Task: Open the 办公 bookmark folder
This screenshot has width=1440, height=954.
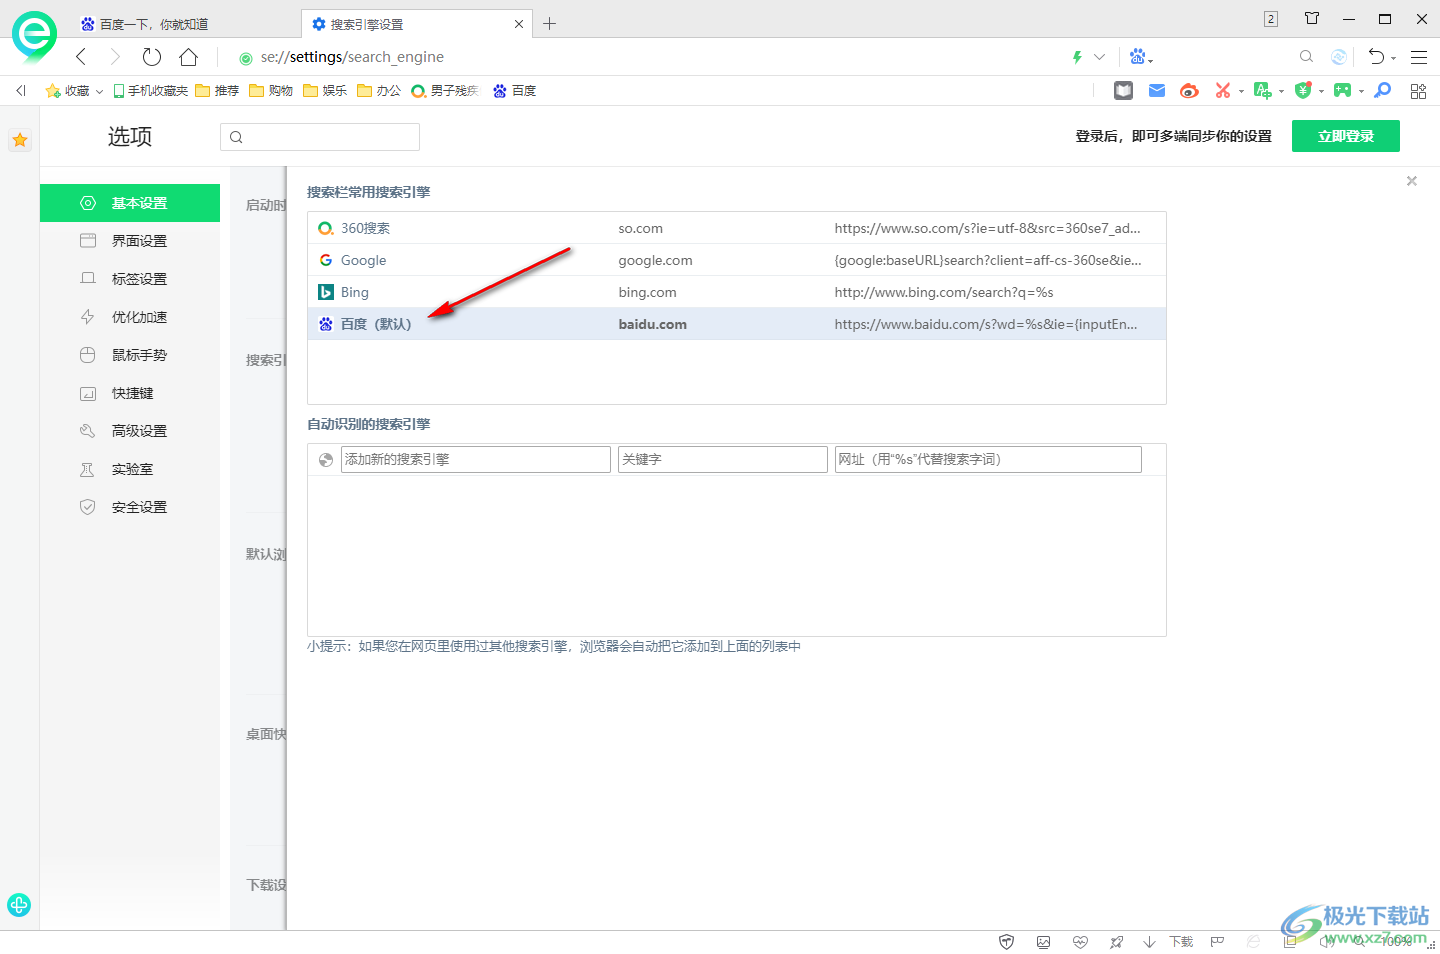Action: click(379, 91)
